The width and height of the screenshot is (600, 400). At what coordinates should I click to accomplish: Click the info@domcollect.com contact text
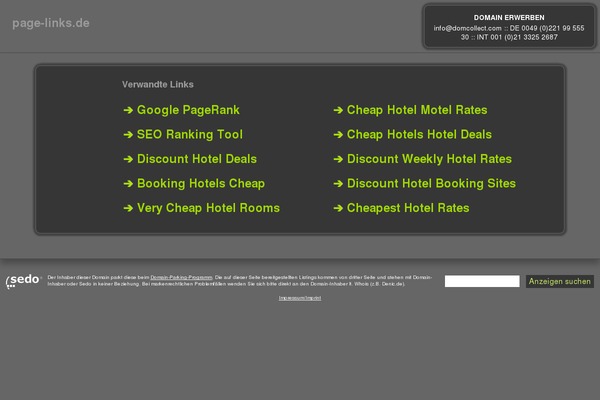tap(467, 28)
